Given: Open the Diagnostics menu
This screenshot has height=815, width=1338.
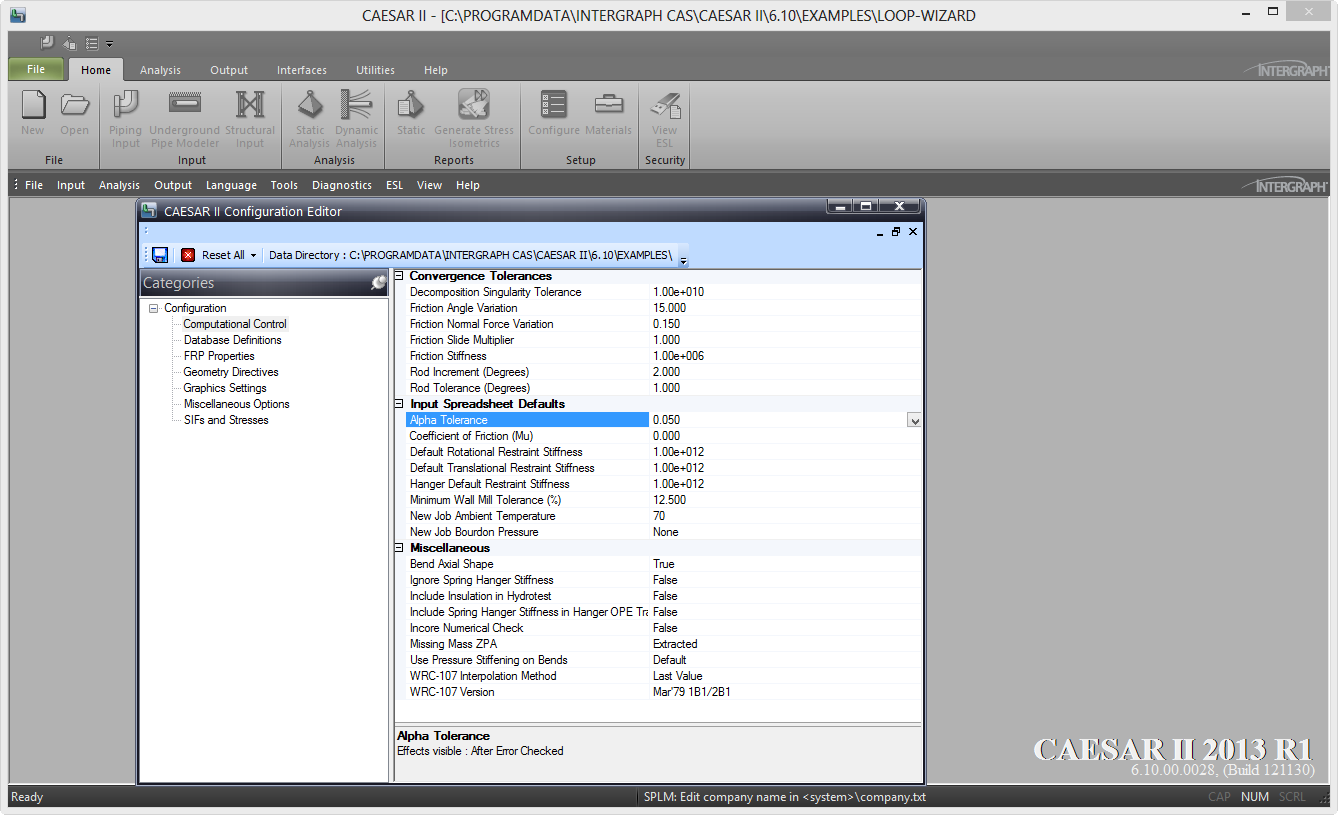Looking at the screenshot, I should click(342, 185).
